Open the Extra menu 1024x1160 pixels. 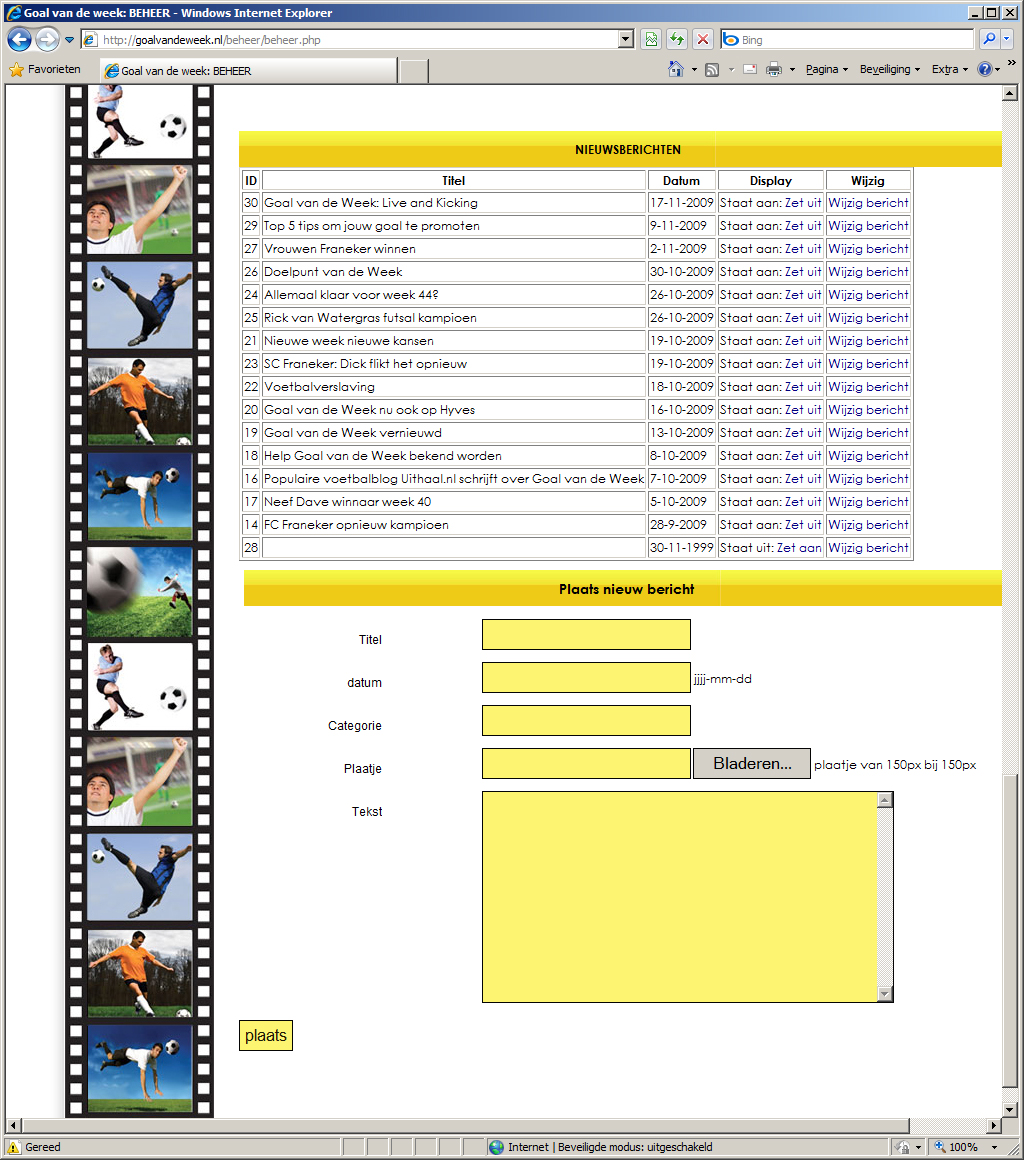coord(949,70)
